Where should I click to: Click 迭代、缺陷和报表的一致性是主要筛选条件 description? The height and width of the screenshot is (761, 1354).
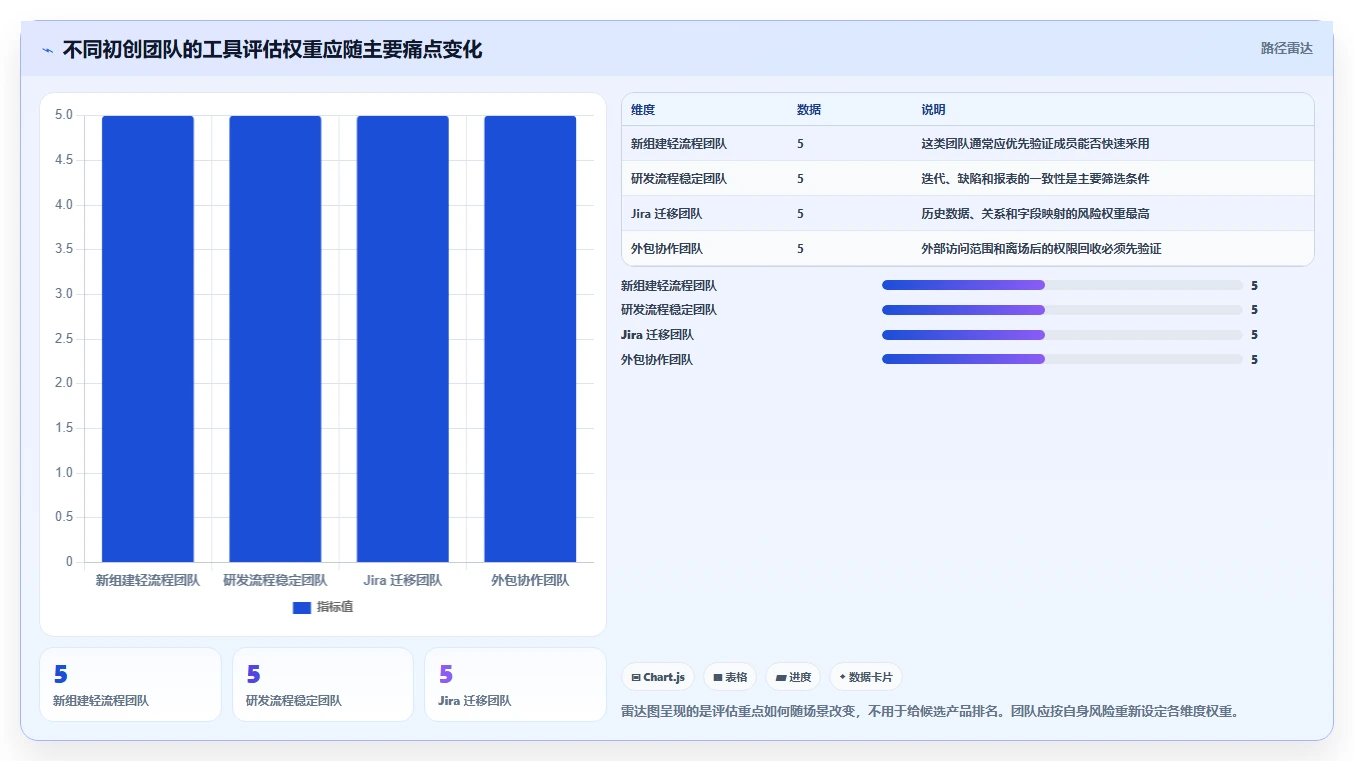(1035, 179)
